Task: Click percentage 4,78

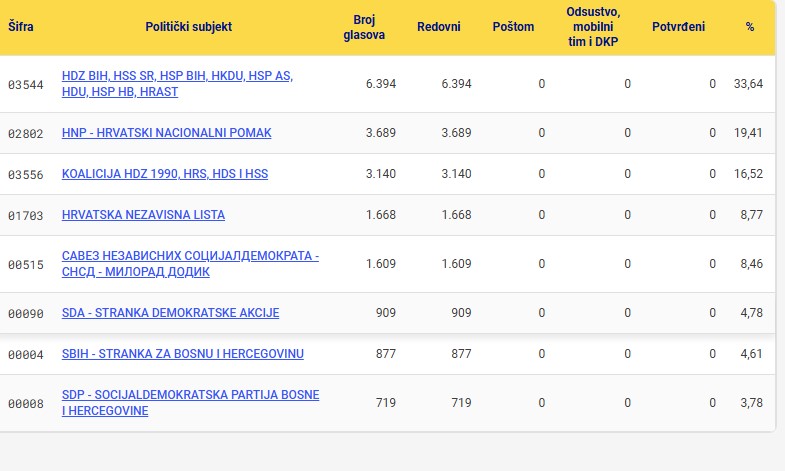Action: 751,313
